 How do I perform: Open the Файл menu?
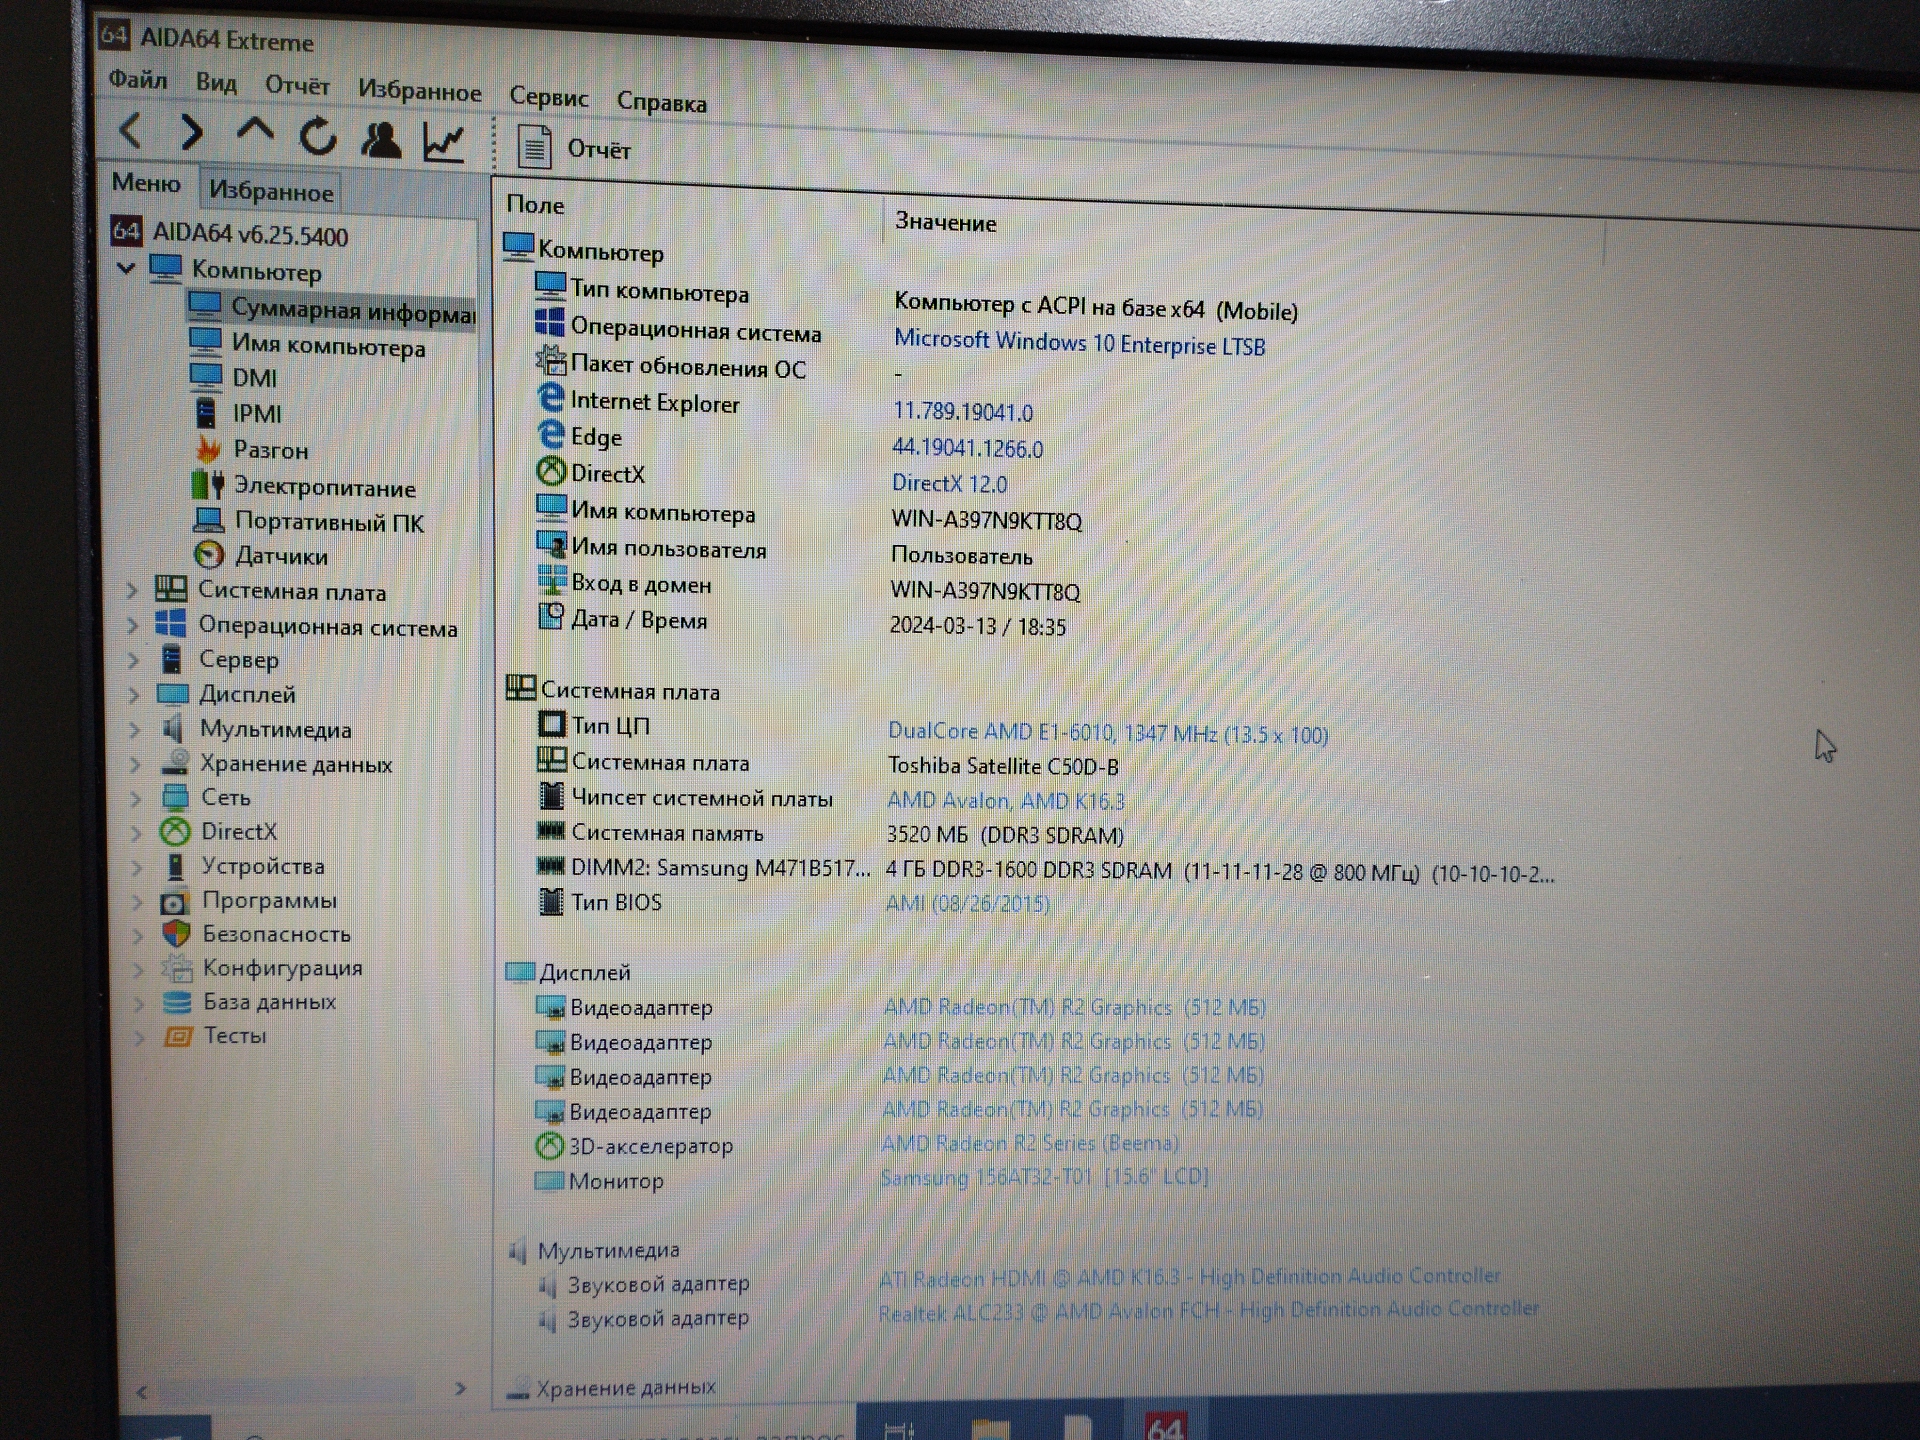tap(138, 79)
